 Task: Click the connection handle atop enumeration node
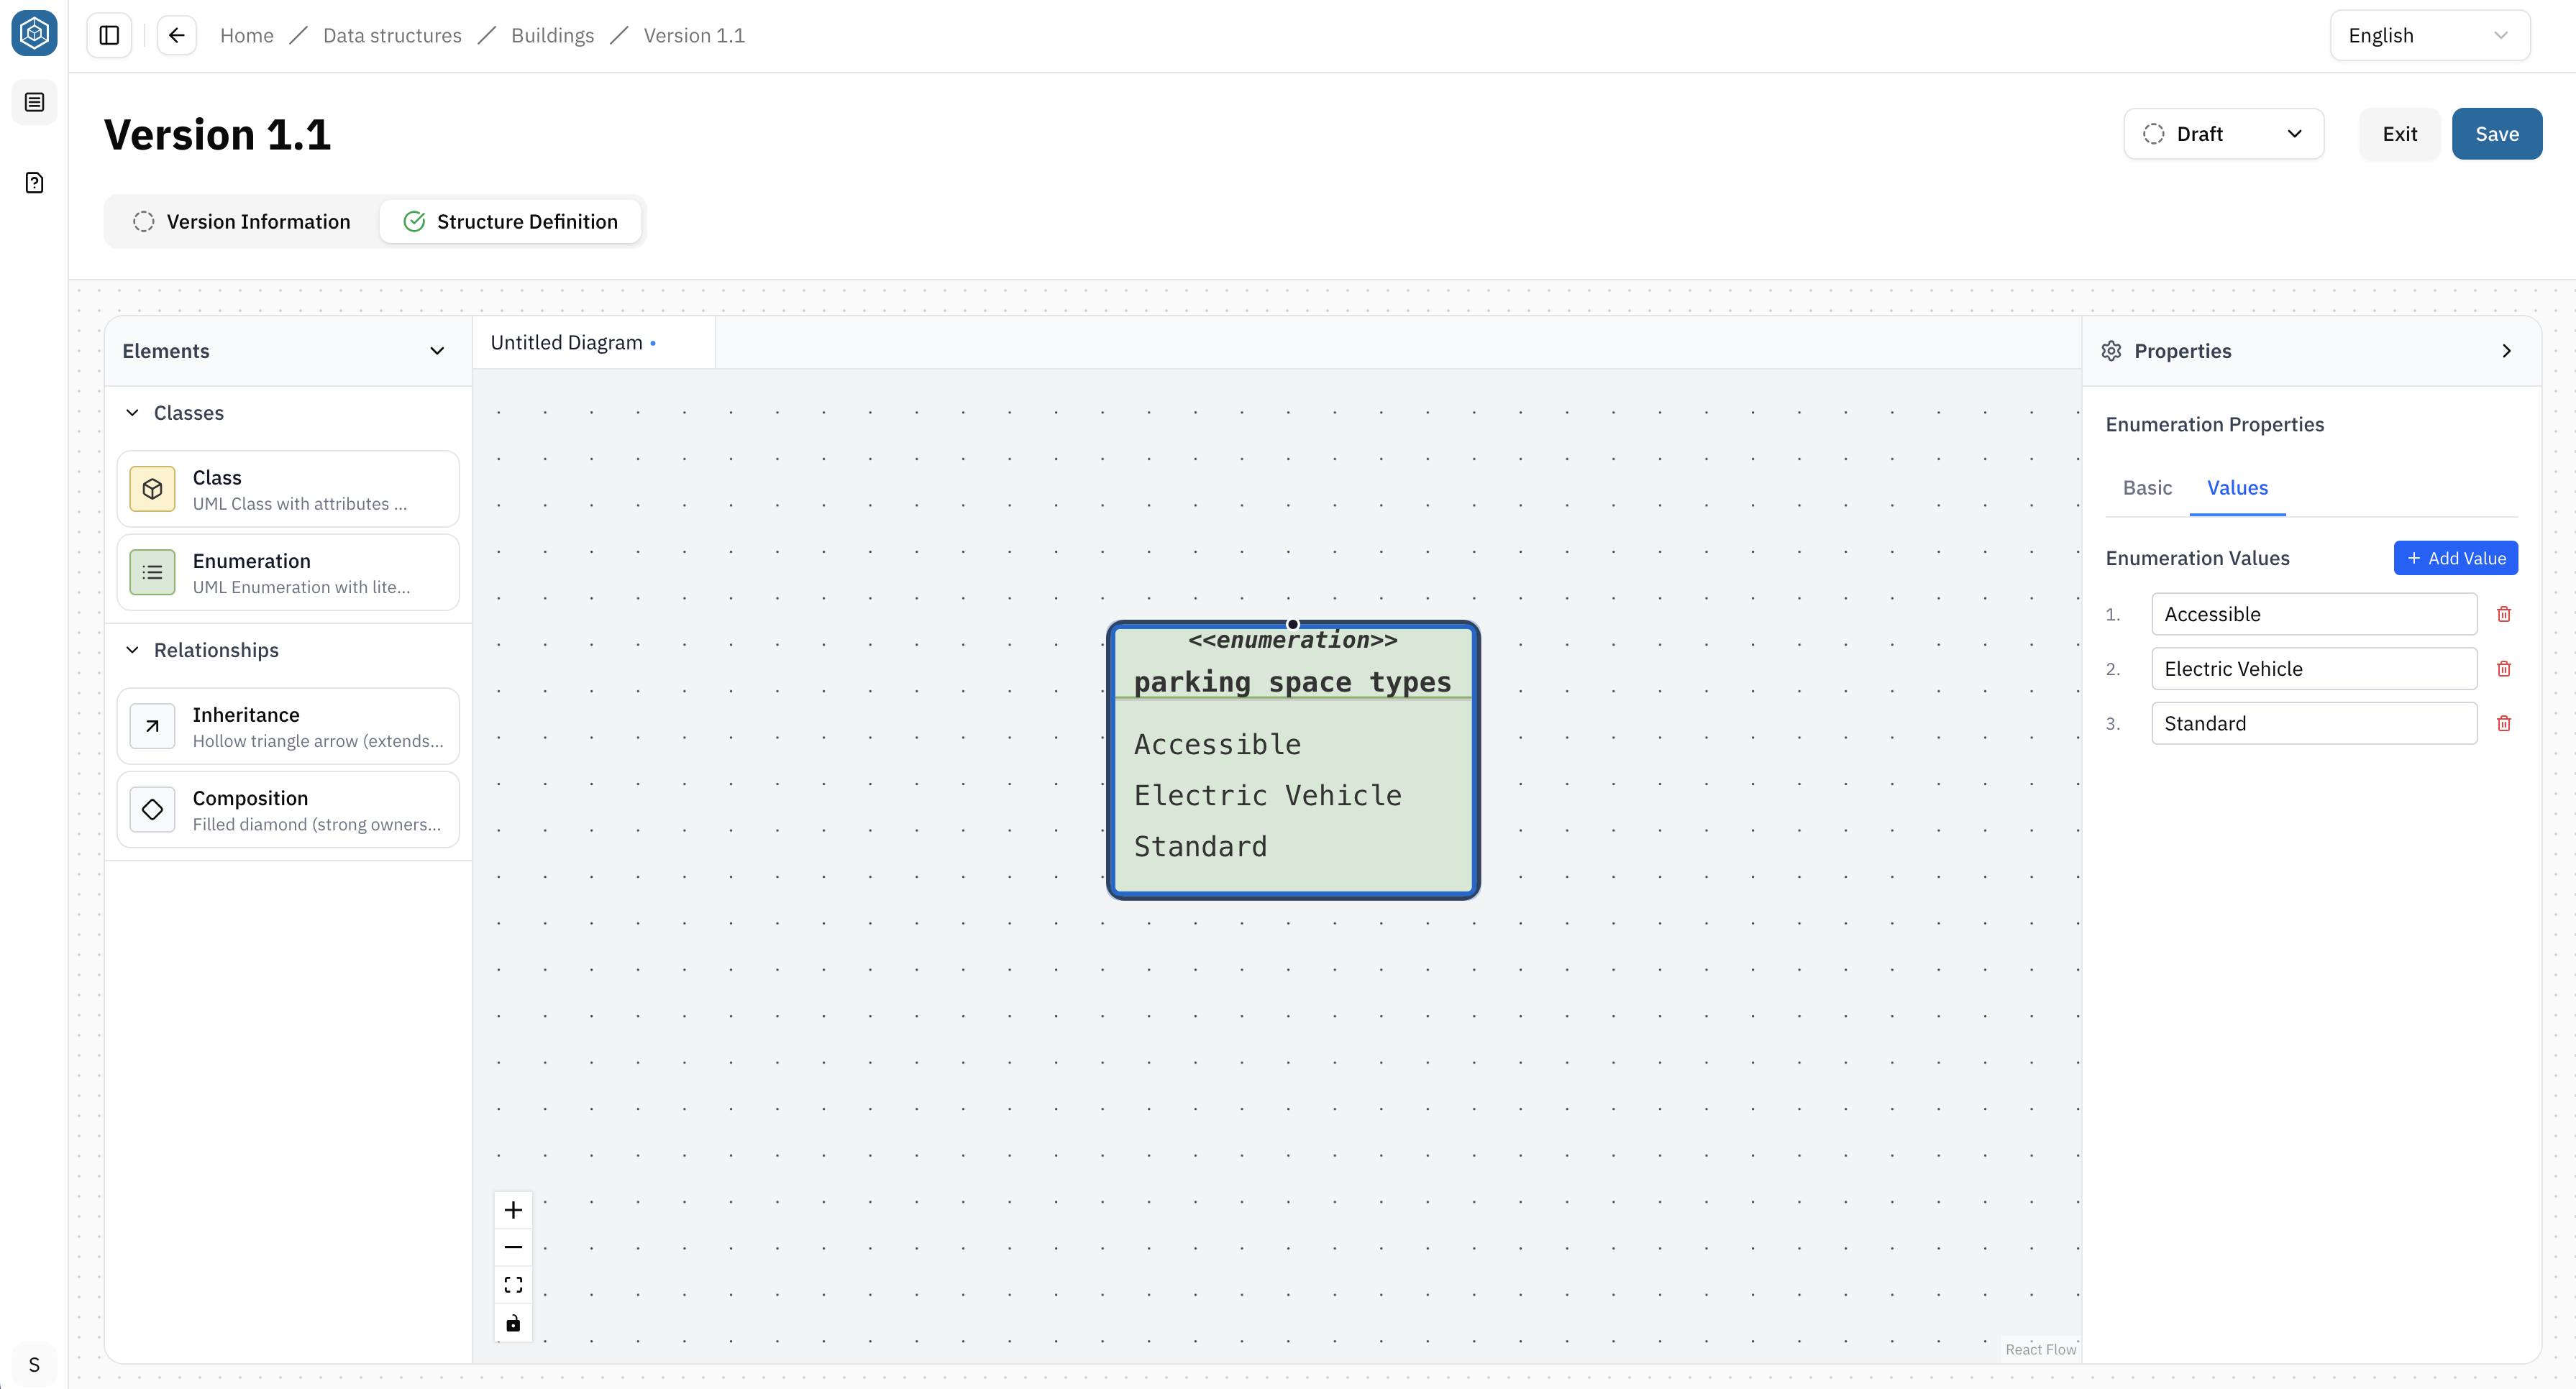[x=1292, y=624]
